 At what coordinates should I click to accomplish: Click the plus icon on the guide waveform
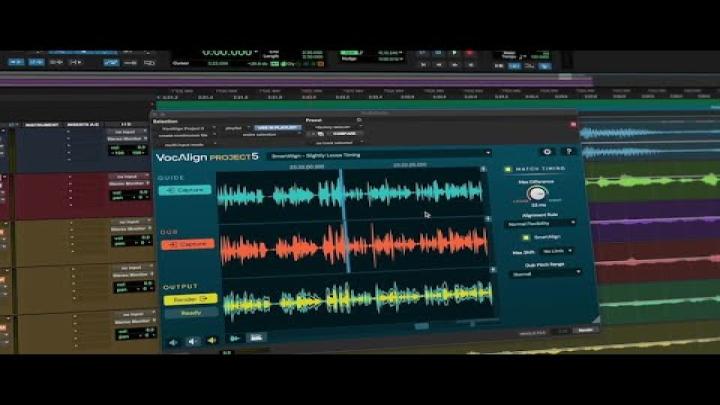[x=483, y=169]
